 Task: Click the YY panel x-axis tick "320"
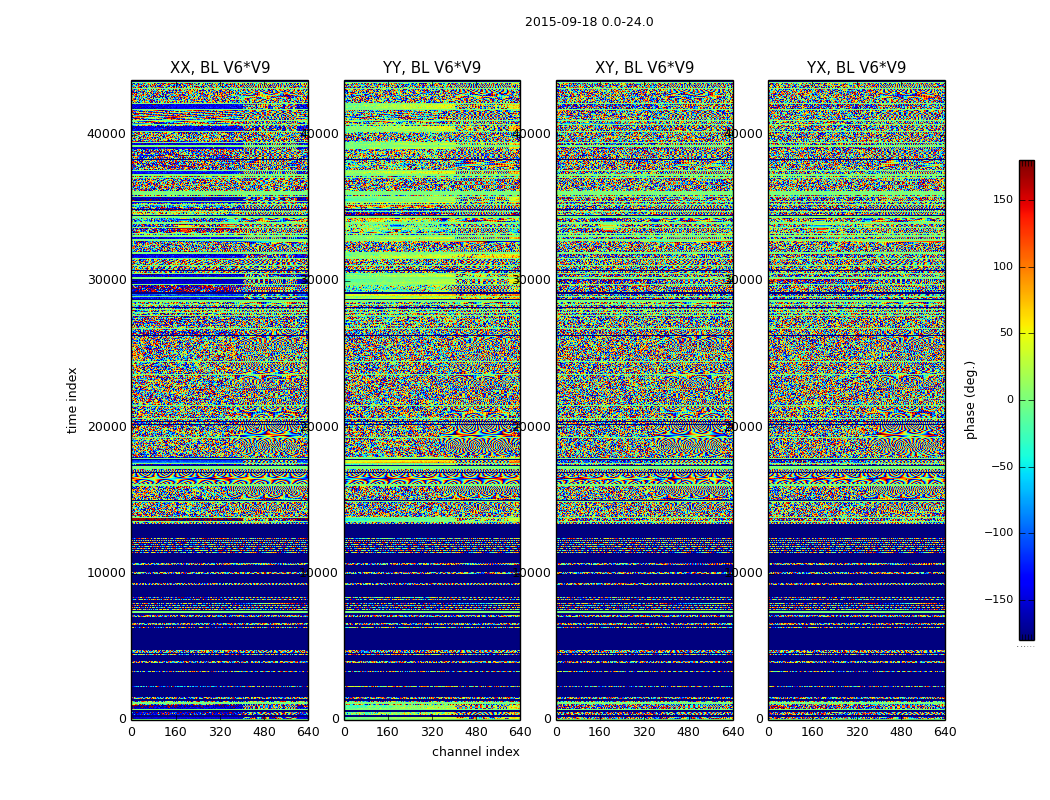(x=432, y=732)
